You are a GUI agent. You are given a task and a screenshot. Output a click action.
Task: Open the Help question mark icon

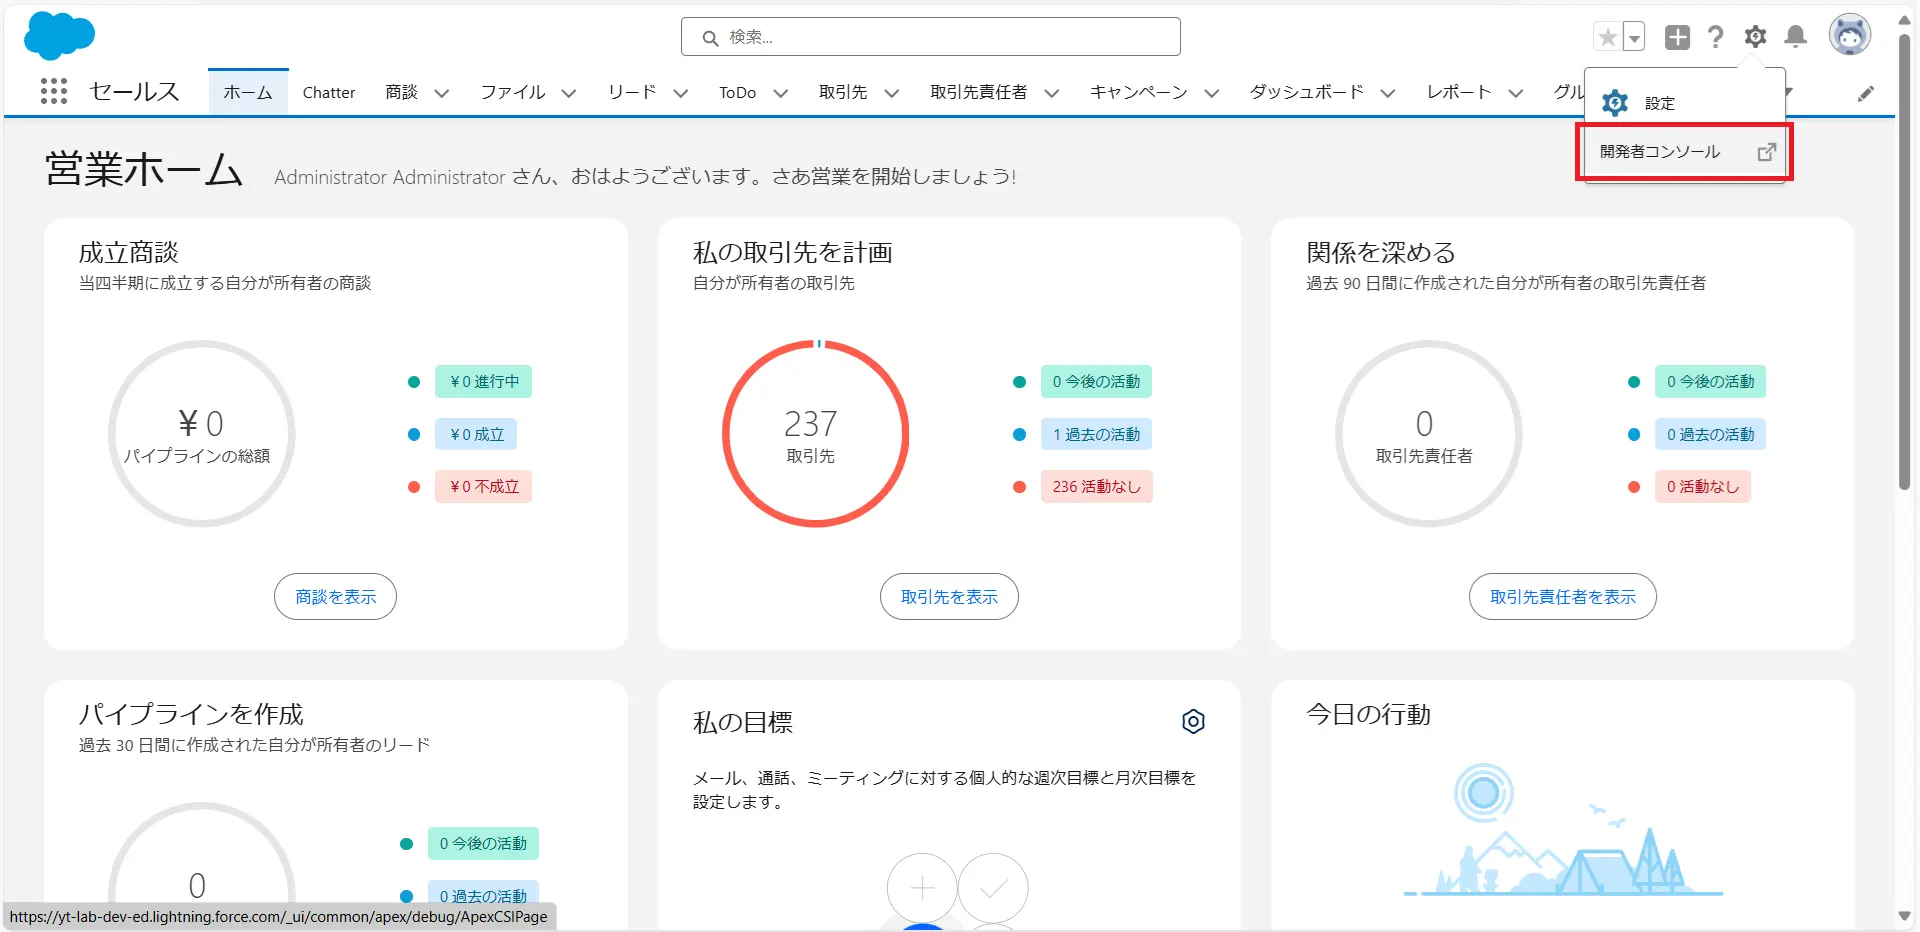click(1716, 37)
